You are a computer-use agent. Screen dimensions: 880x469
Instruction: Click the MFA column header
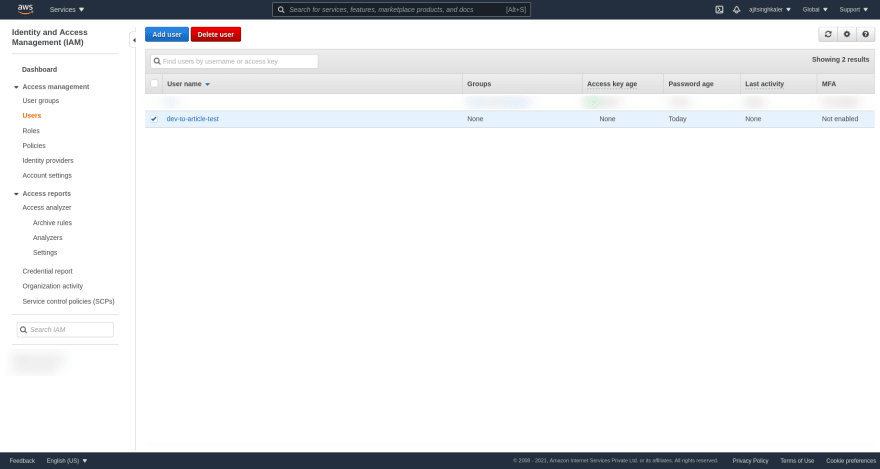(x=829, y=84)
